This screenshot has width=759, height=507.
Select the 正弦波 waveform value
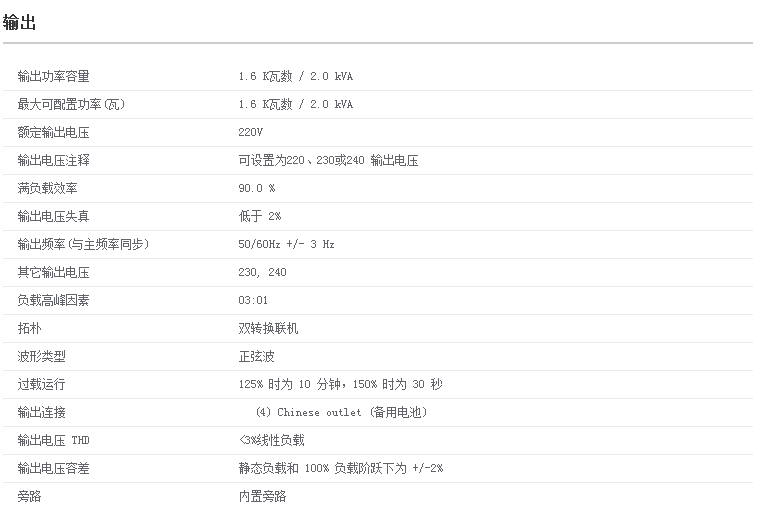[x=256, y=356]
